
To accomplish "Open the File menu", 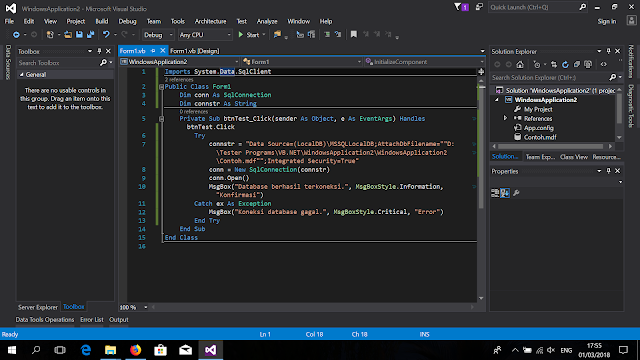I will [x=9, y=21].
